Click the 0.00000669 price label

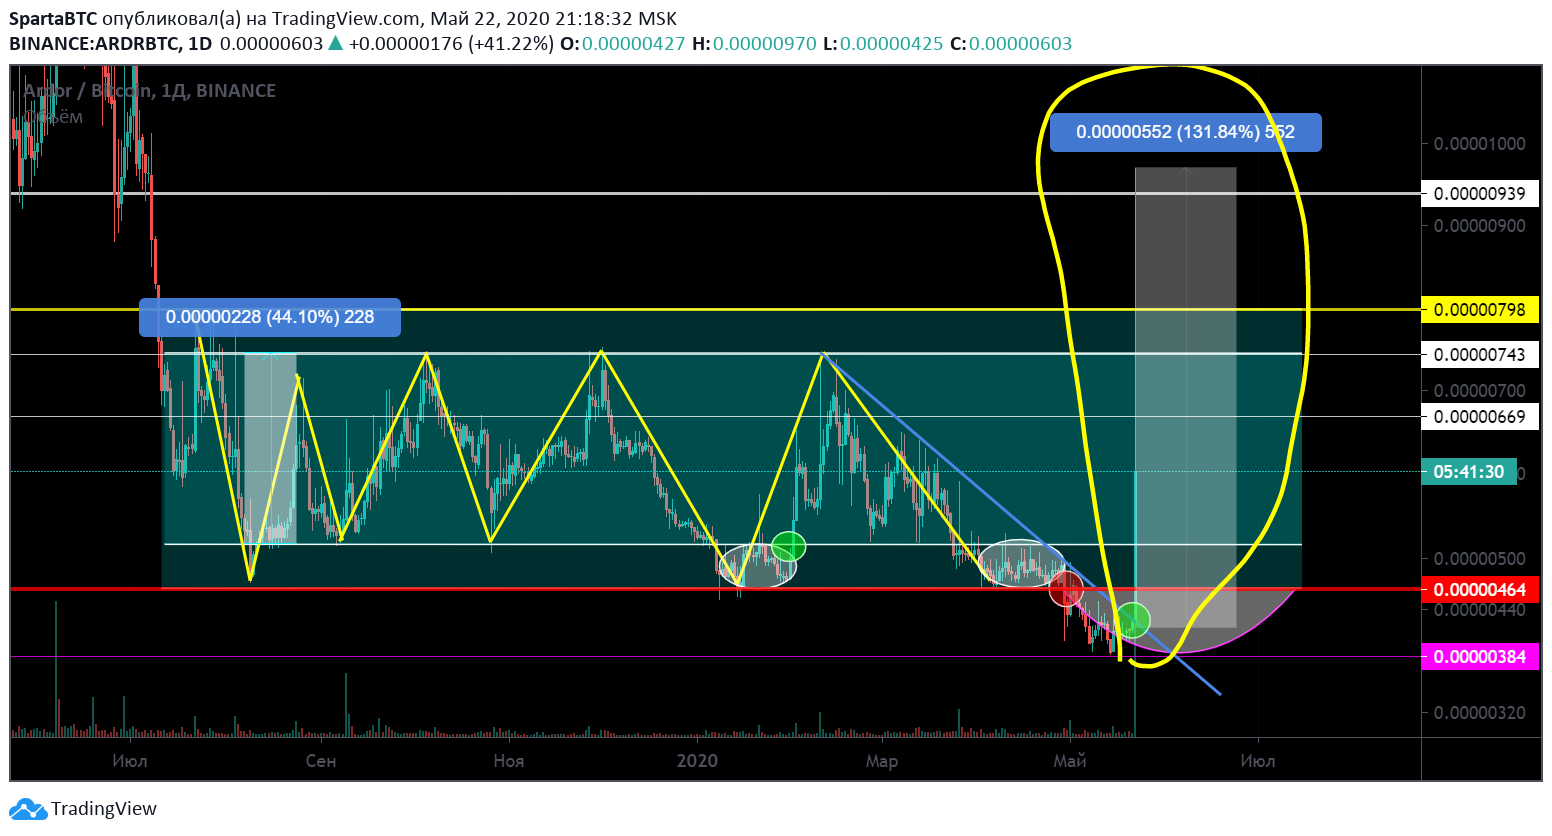pyautogui.click(x=1480, y=416)
